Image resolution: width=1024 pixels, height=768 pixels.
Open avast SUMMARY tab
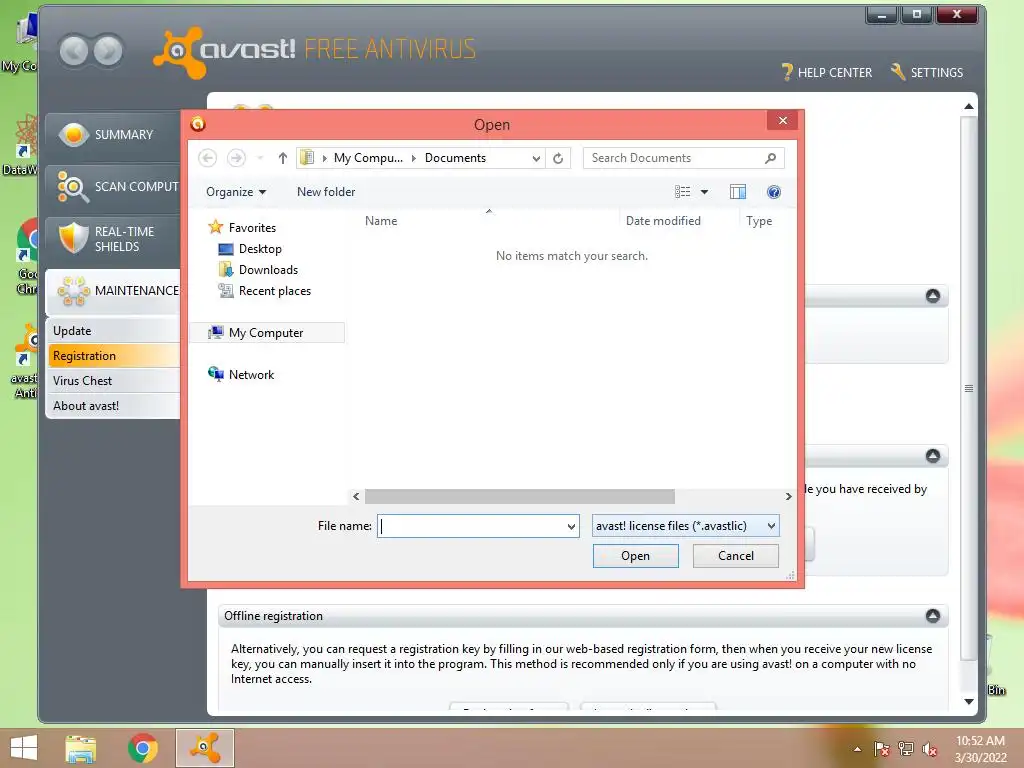[113, 135]
